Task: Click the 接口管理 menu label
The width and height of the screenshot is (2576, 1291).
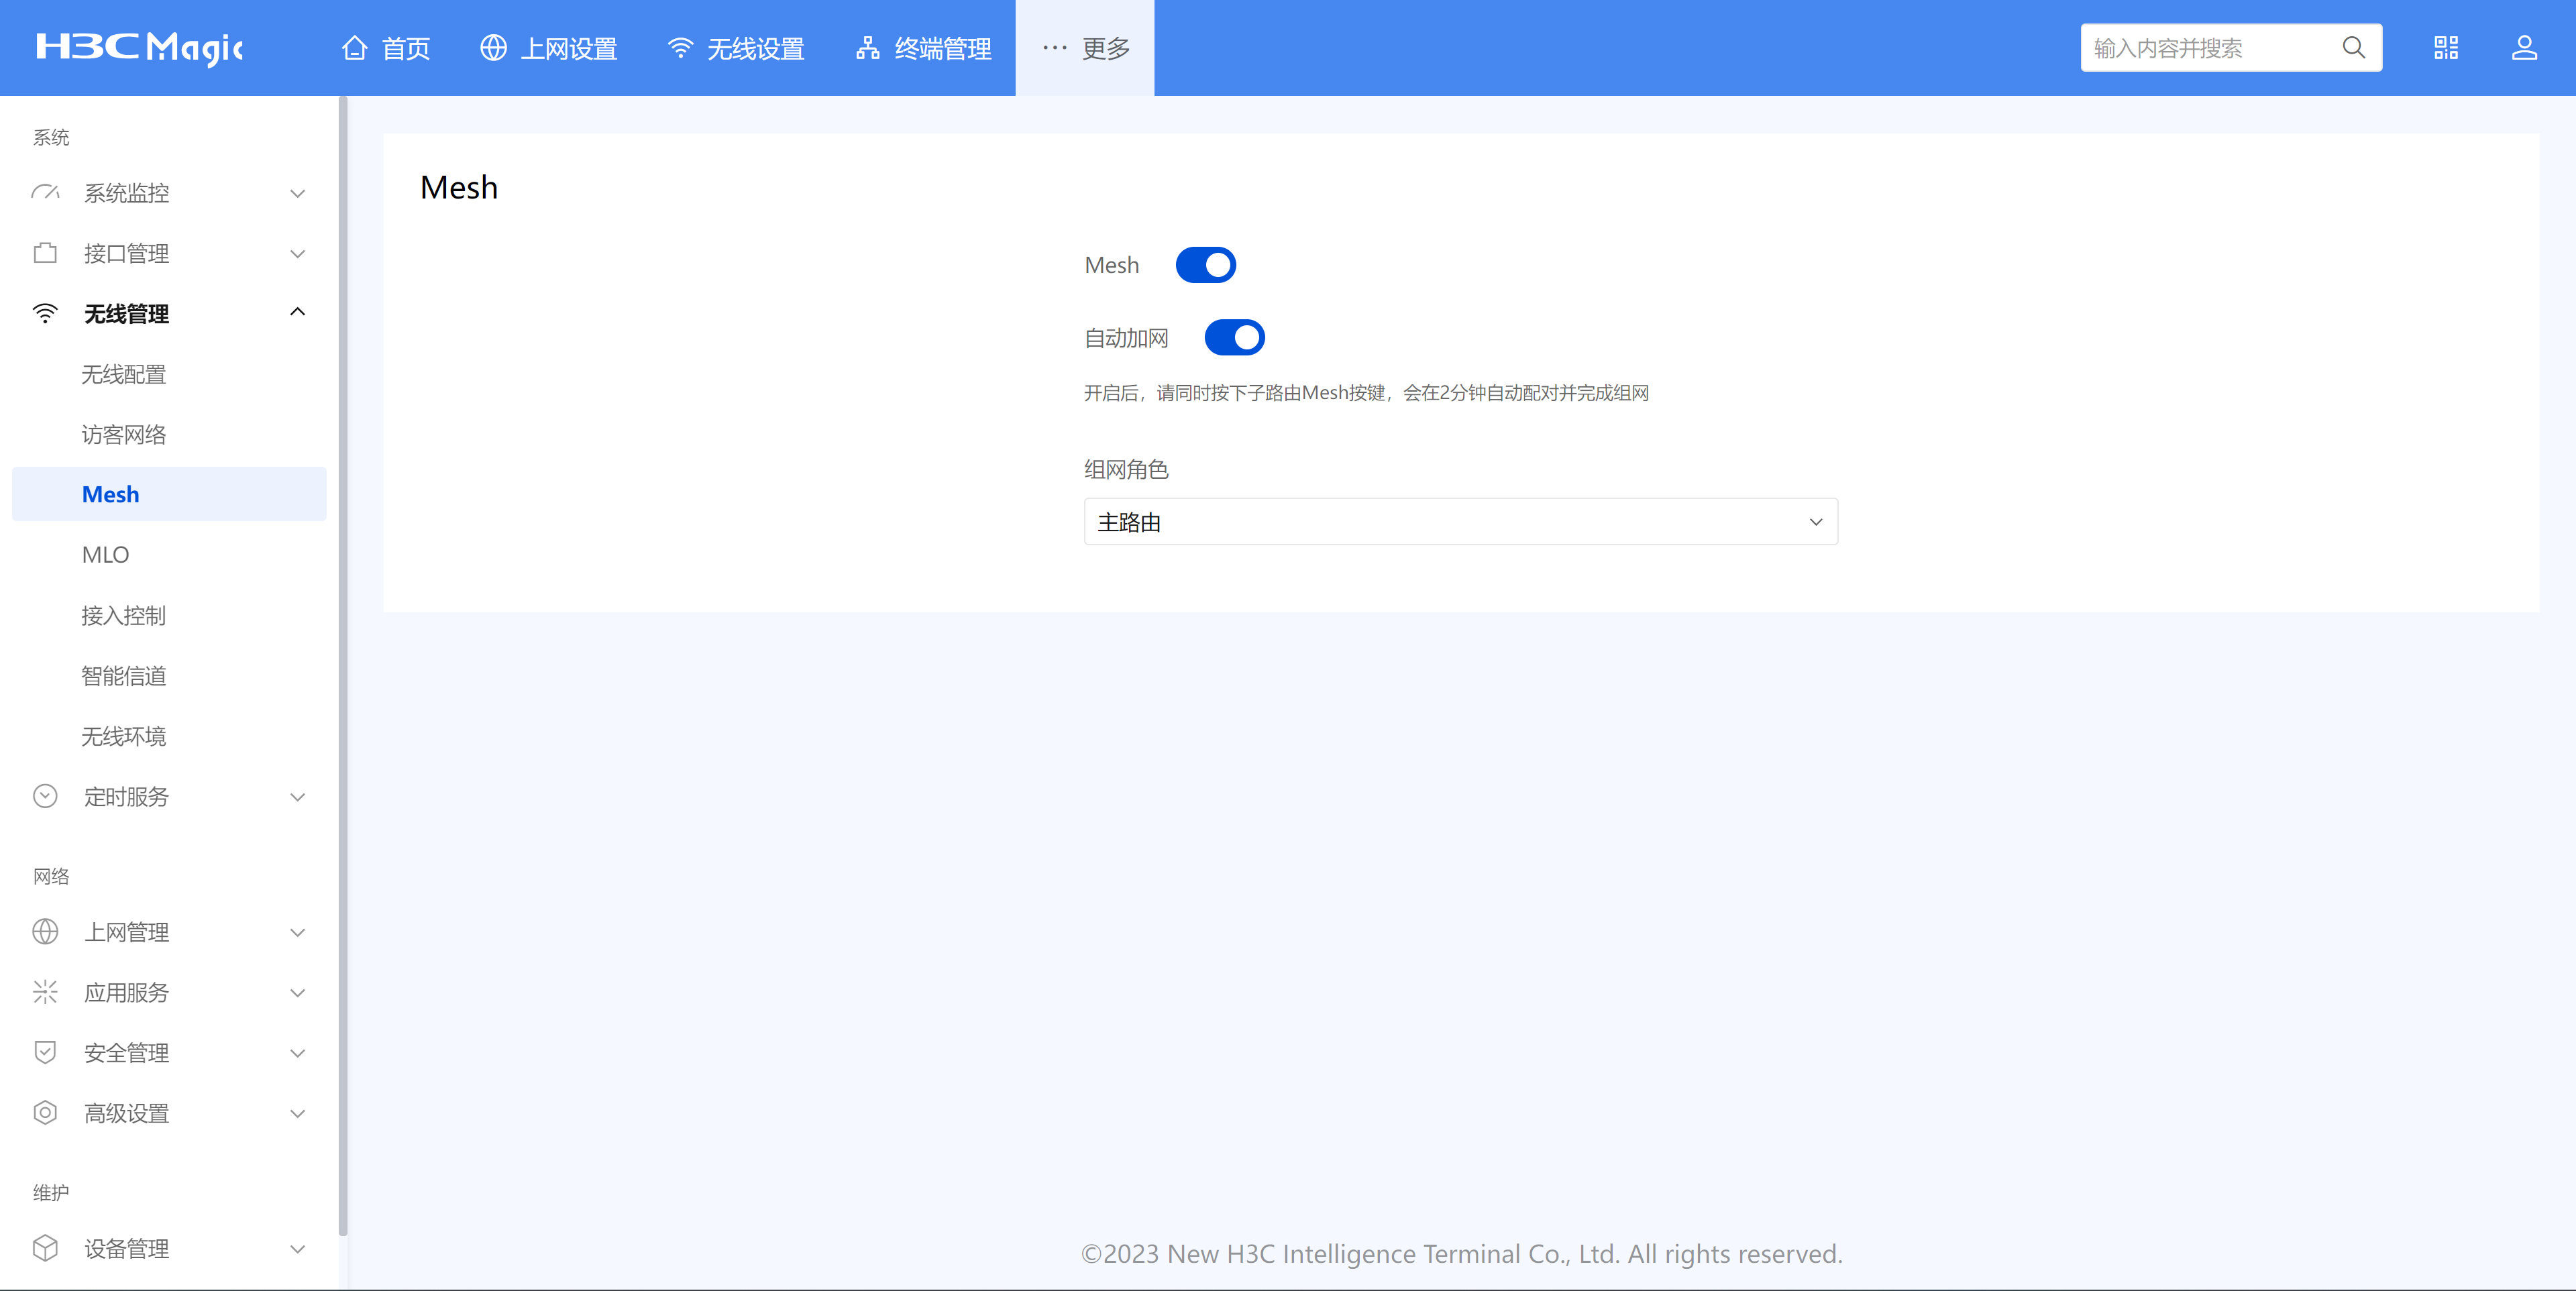Action: coord(126,253)
